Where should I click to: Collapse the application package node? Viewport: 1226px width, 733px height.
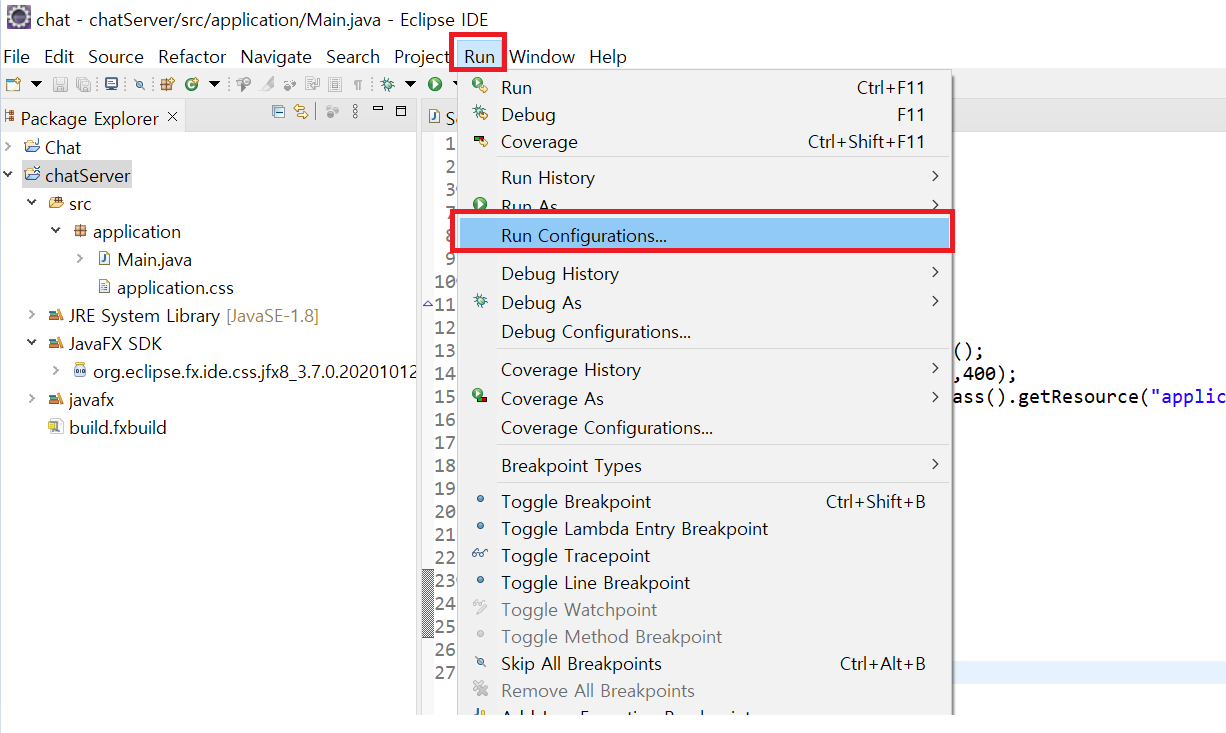coord(56,231)
